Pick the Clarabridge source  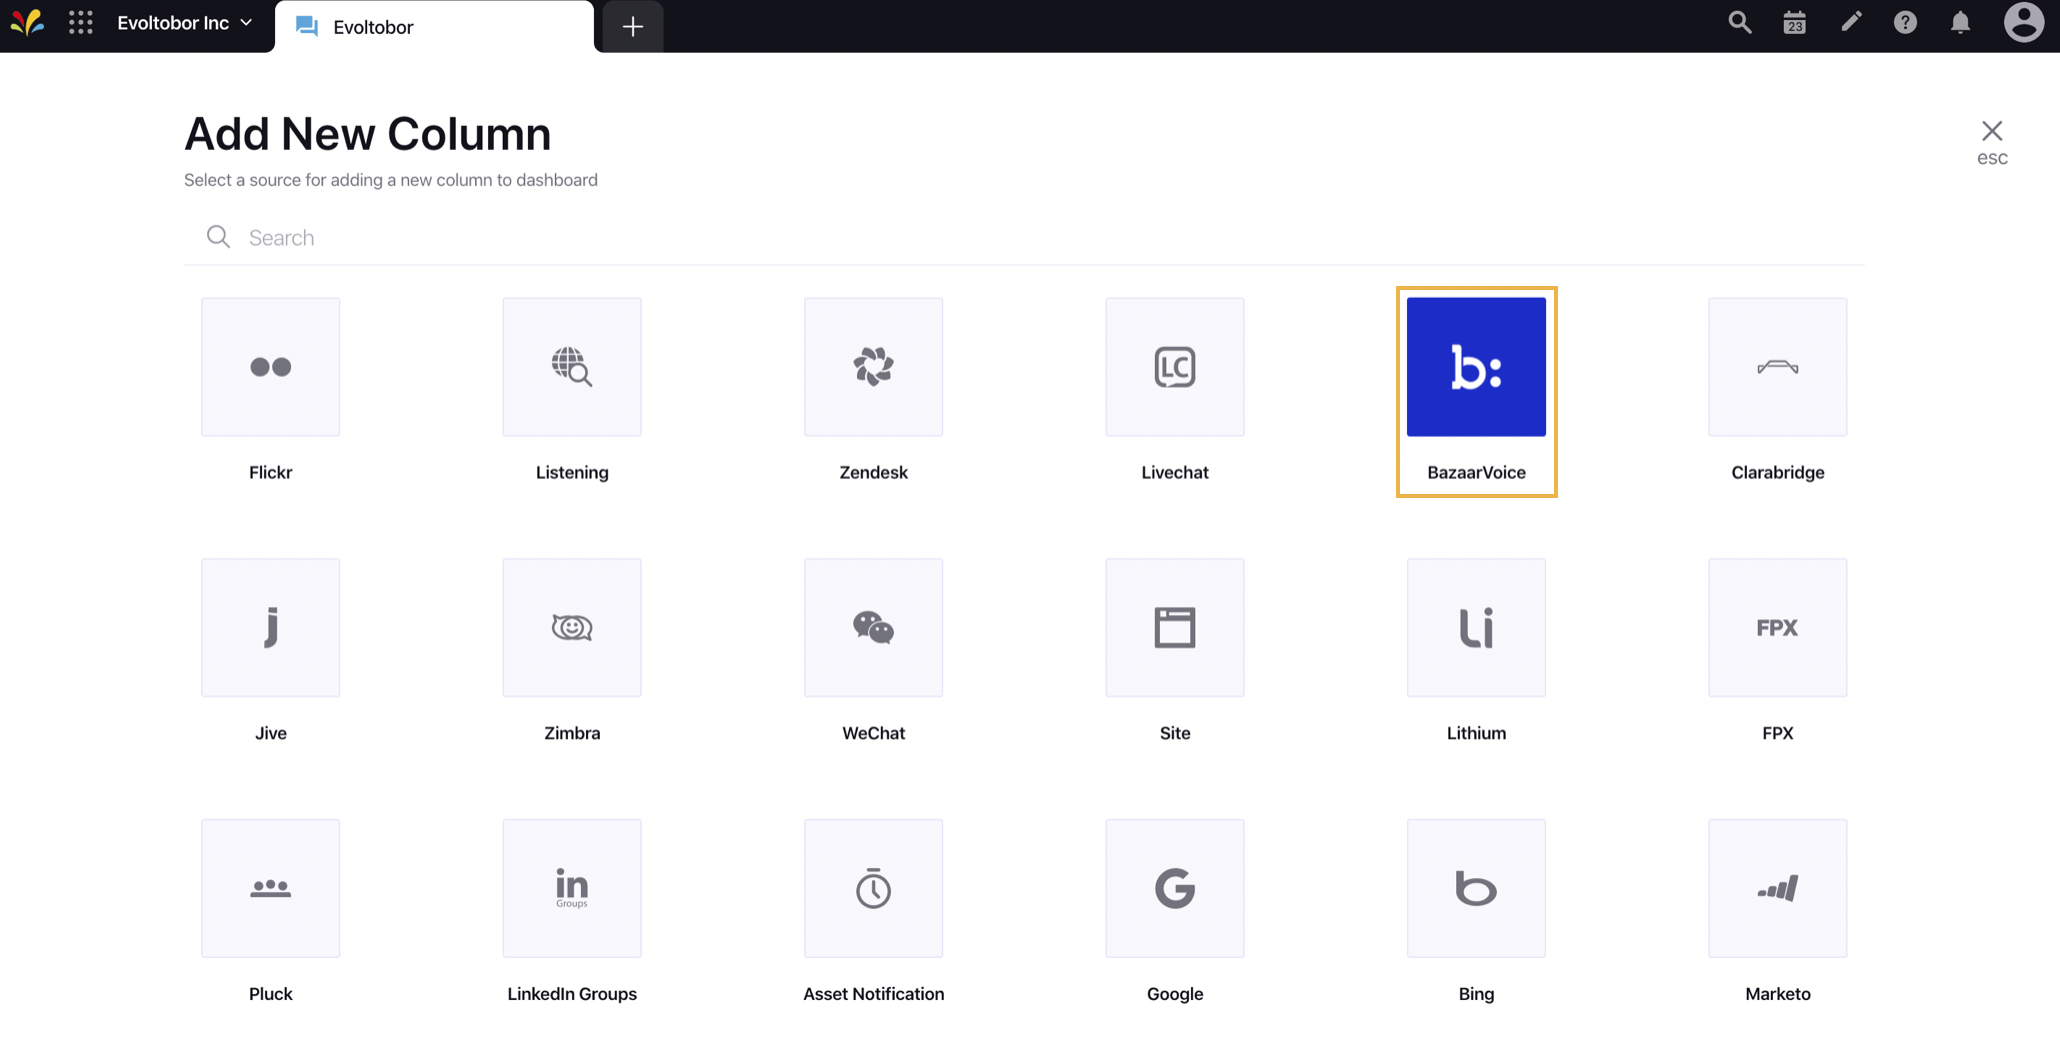click(1777, 367)
